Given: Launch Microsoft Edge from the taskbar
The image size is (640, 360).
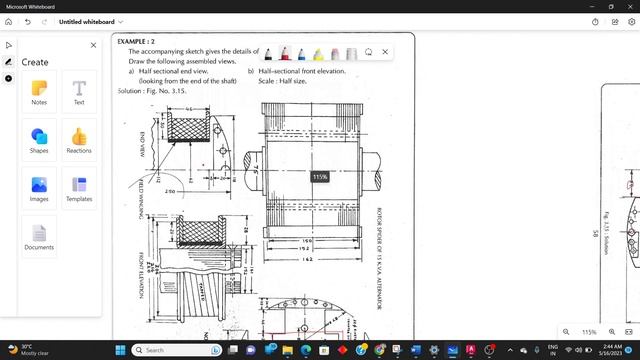Looking at the screenshot, I should [x=306, y=350].
